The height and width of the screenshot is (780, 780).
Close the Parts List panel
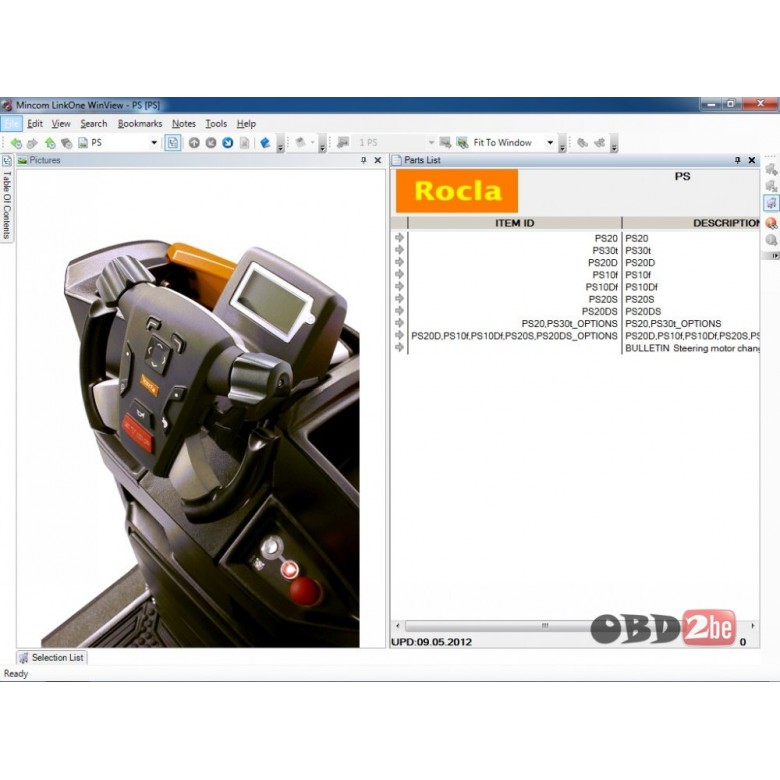pos(752,160)
